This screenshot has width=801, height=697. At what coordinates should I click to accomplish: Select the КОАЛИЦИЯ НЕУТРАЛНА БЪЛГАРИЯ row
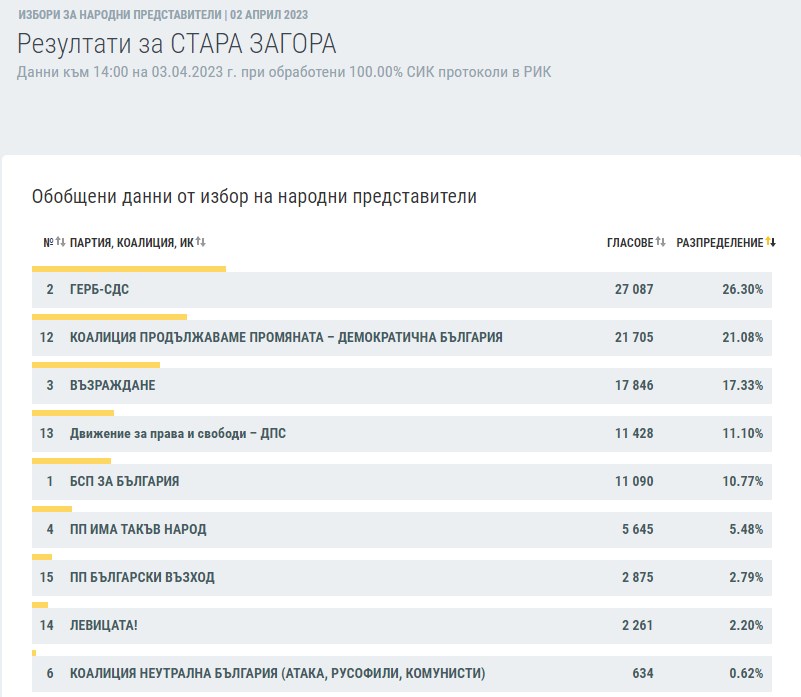[x=278, y=674]
